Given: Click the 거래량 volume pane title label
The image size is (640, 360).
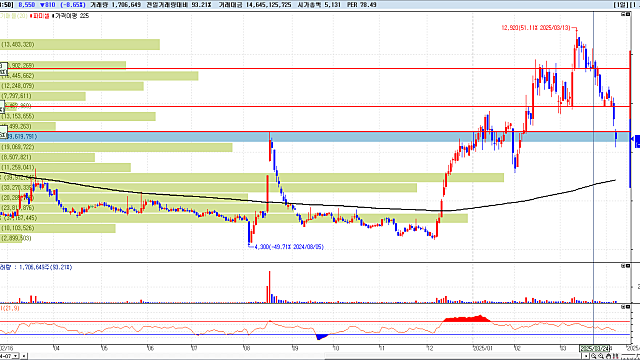Looking at the screenshot, I should click(x=36, y=267).
